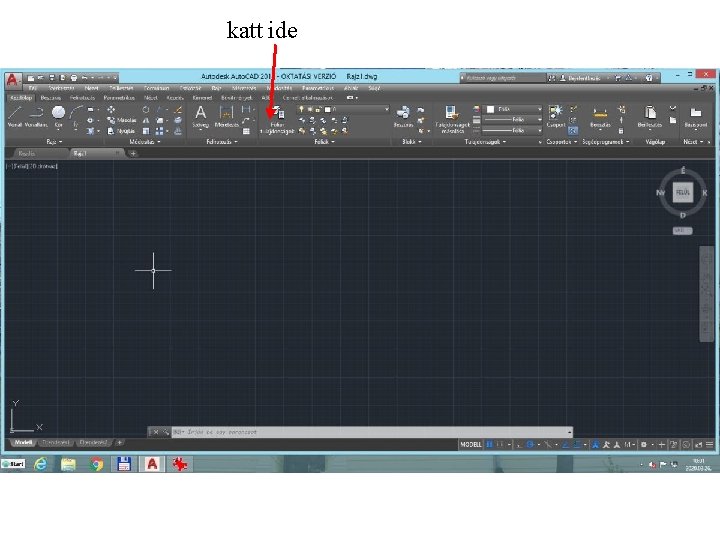The image size is (720, 540).
Task: Toggle MODELL space button in status bar
Action: click(x=471, y=444)
